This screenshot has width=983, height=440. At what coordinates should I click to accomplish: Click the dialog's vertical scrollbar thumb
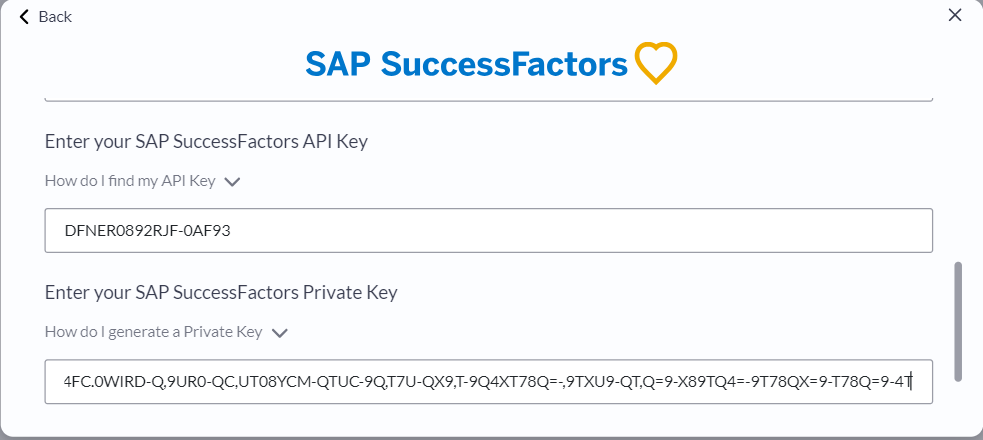[x=957, y=322]
